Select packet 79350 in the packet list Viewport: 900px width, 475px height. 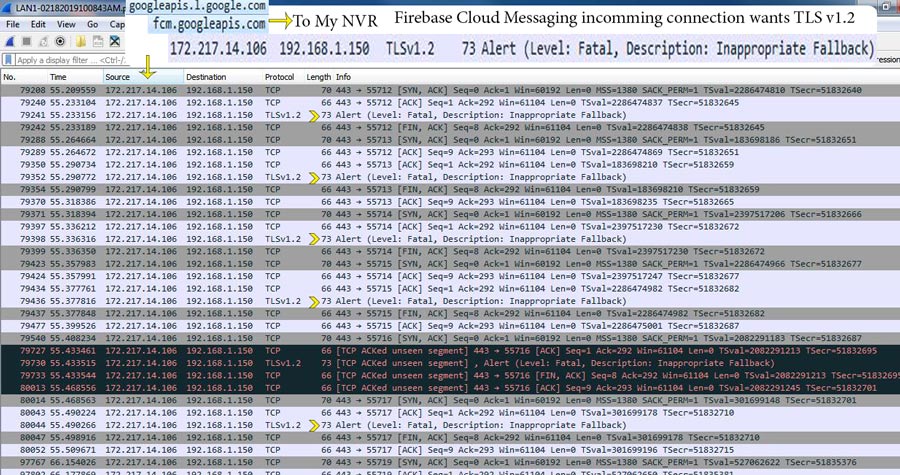(x=450, y=165)
